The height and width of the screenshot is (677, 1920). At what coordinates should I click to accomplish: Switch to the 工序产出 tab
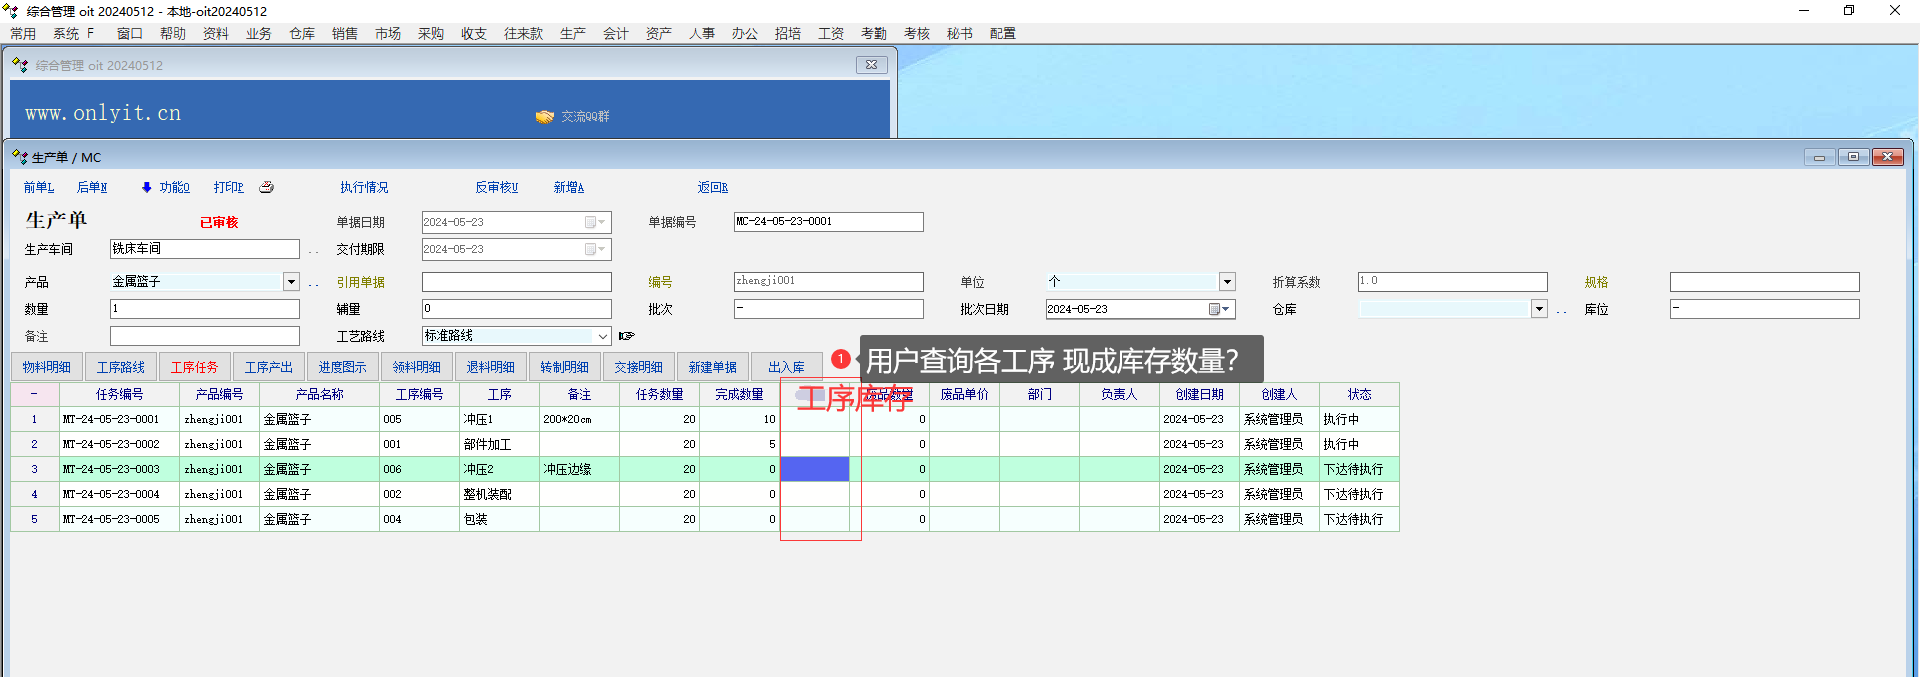click(x=268, y=367)
